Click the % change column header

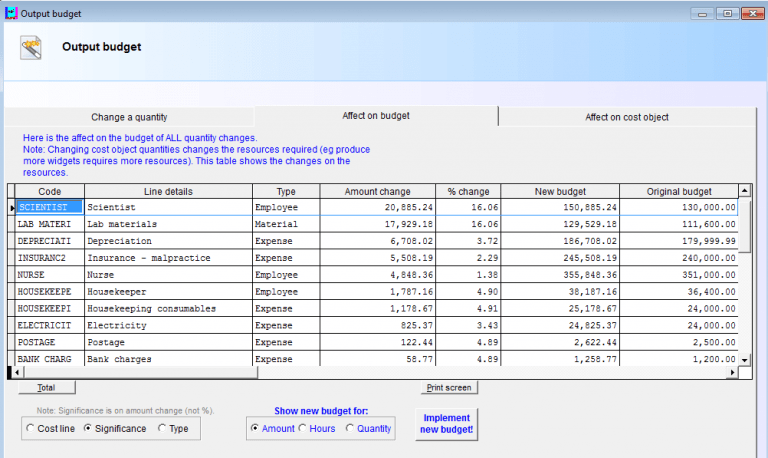[468, 192]
